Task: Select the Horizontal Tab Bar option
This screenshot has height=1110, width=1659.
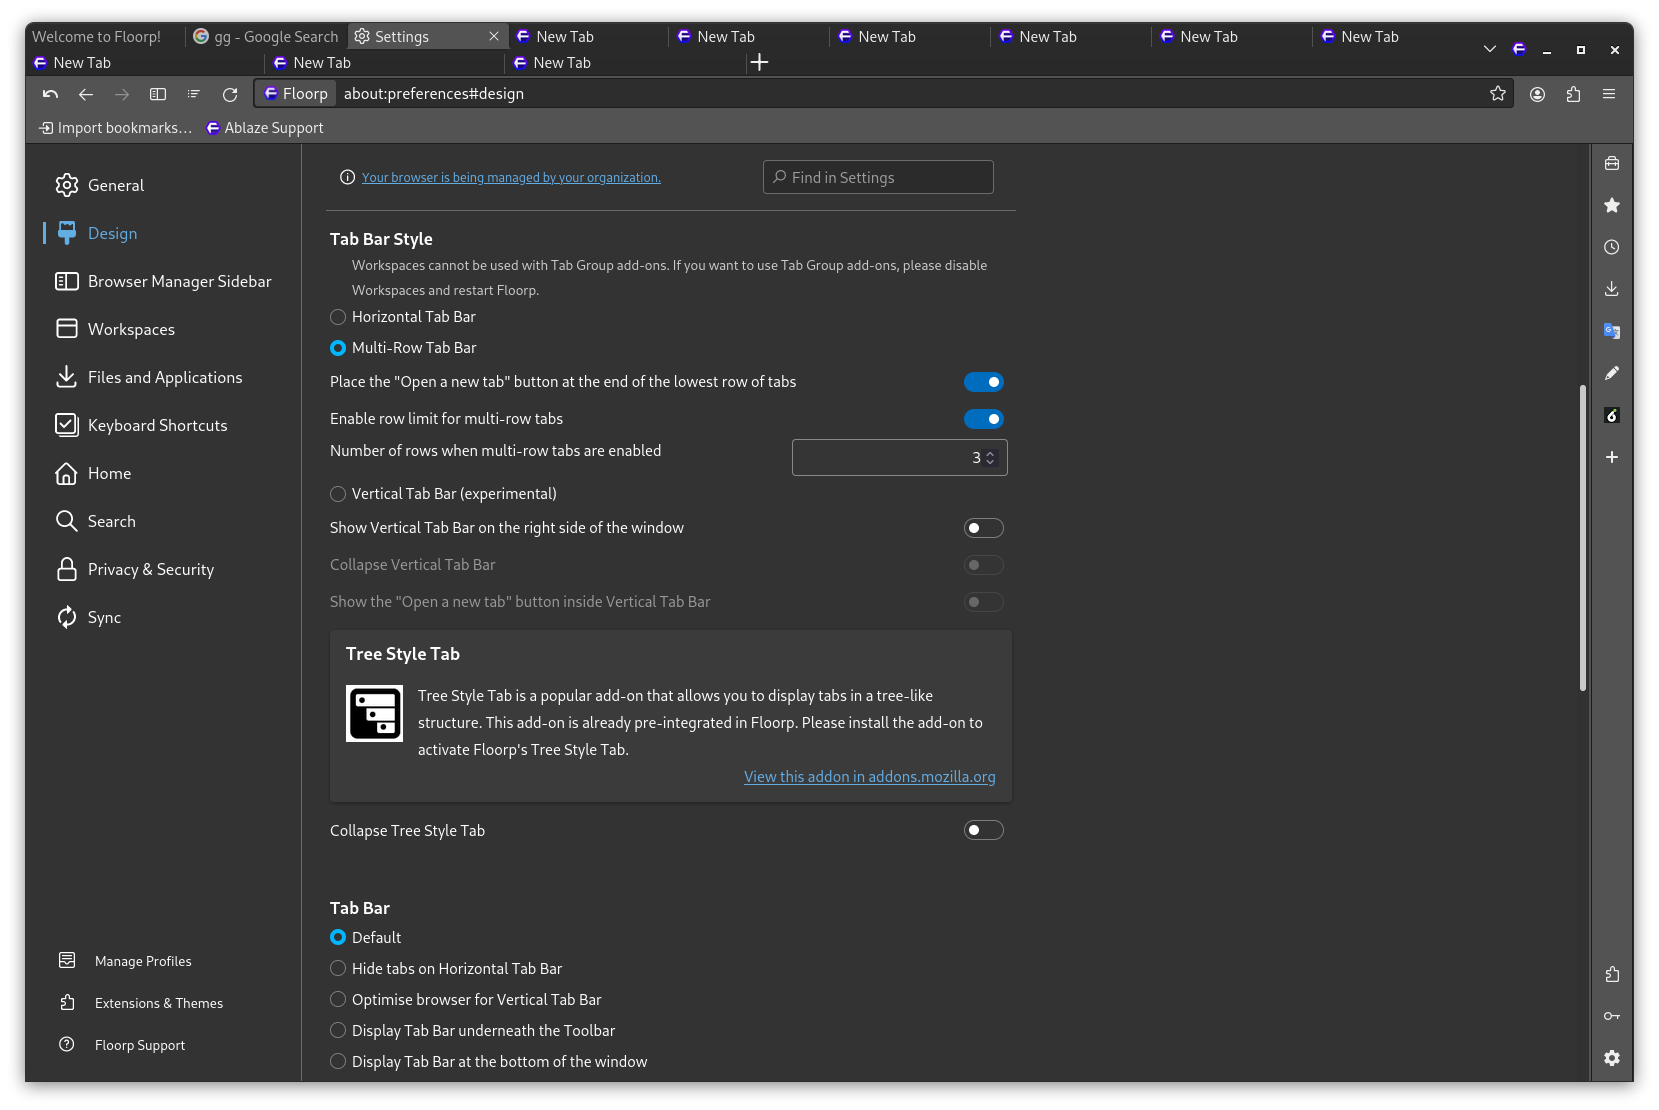Action: pyautogui.click(x=338, y=316)
